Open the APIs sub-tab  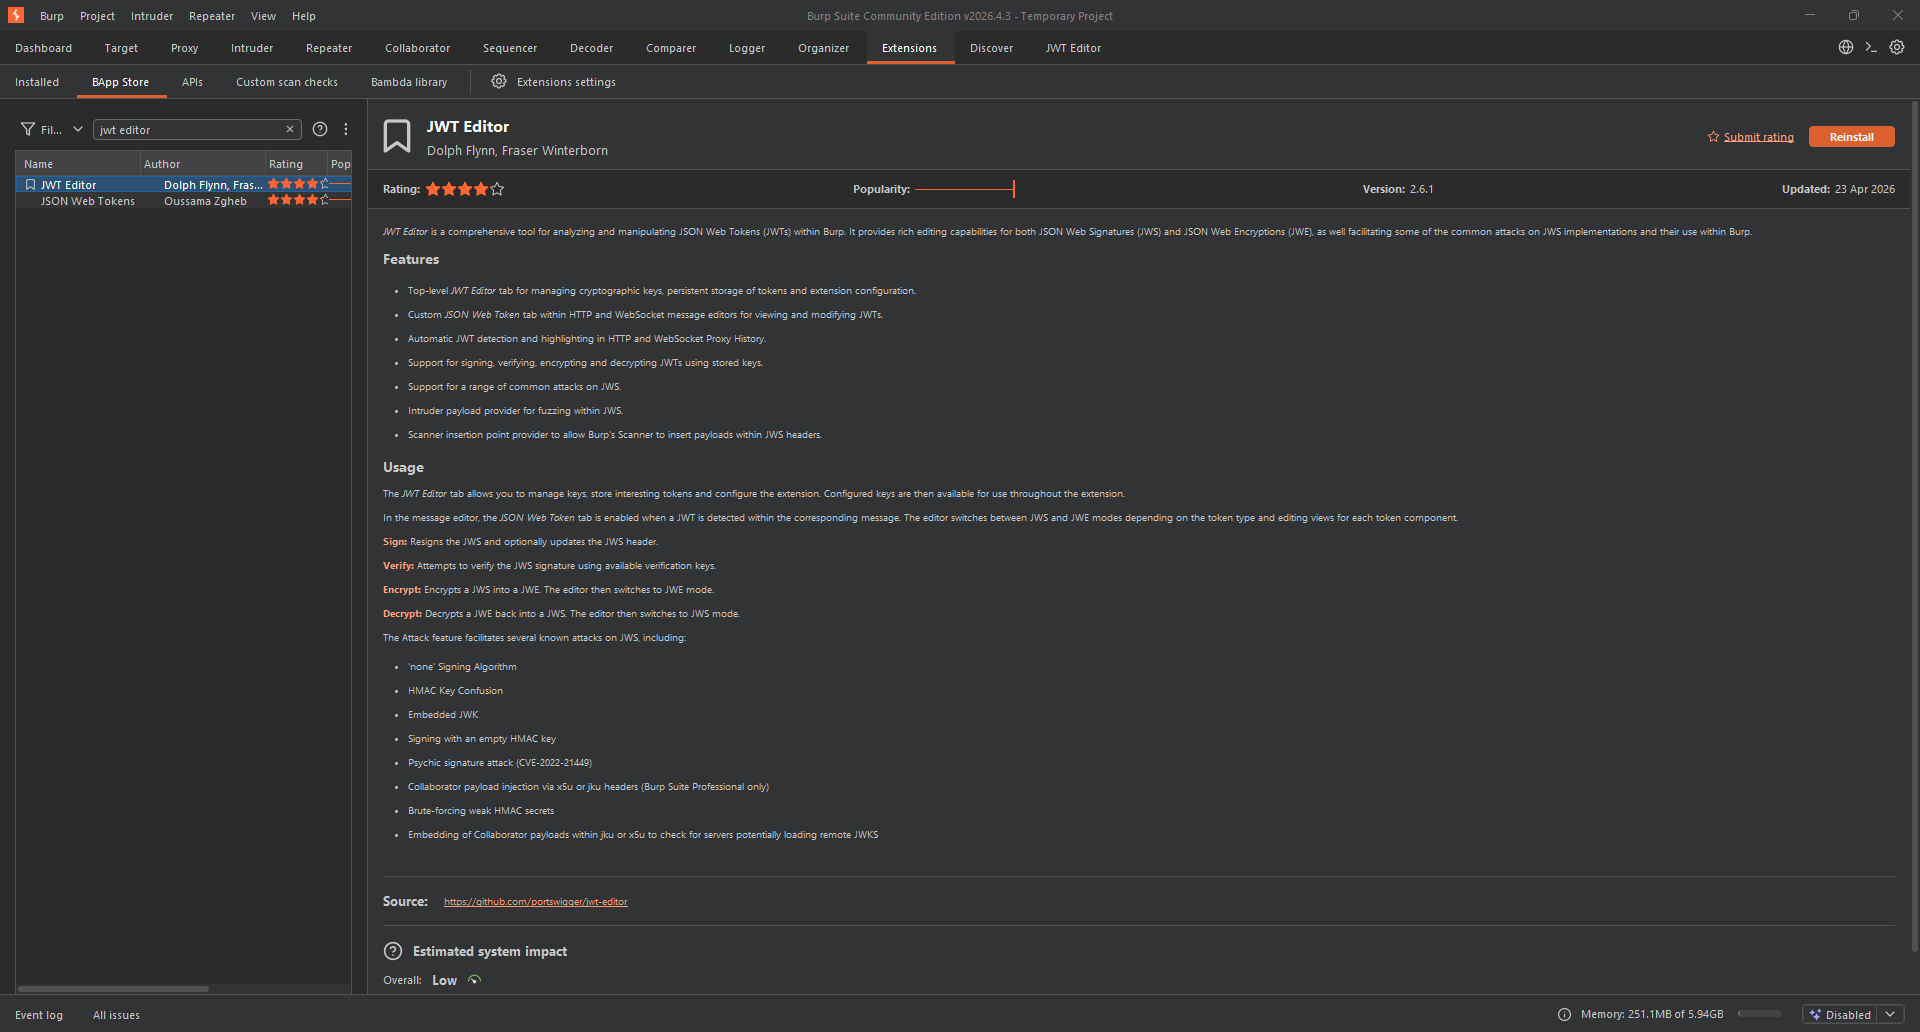(x=193, y=82)
